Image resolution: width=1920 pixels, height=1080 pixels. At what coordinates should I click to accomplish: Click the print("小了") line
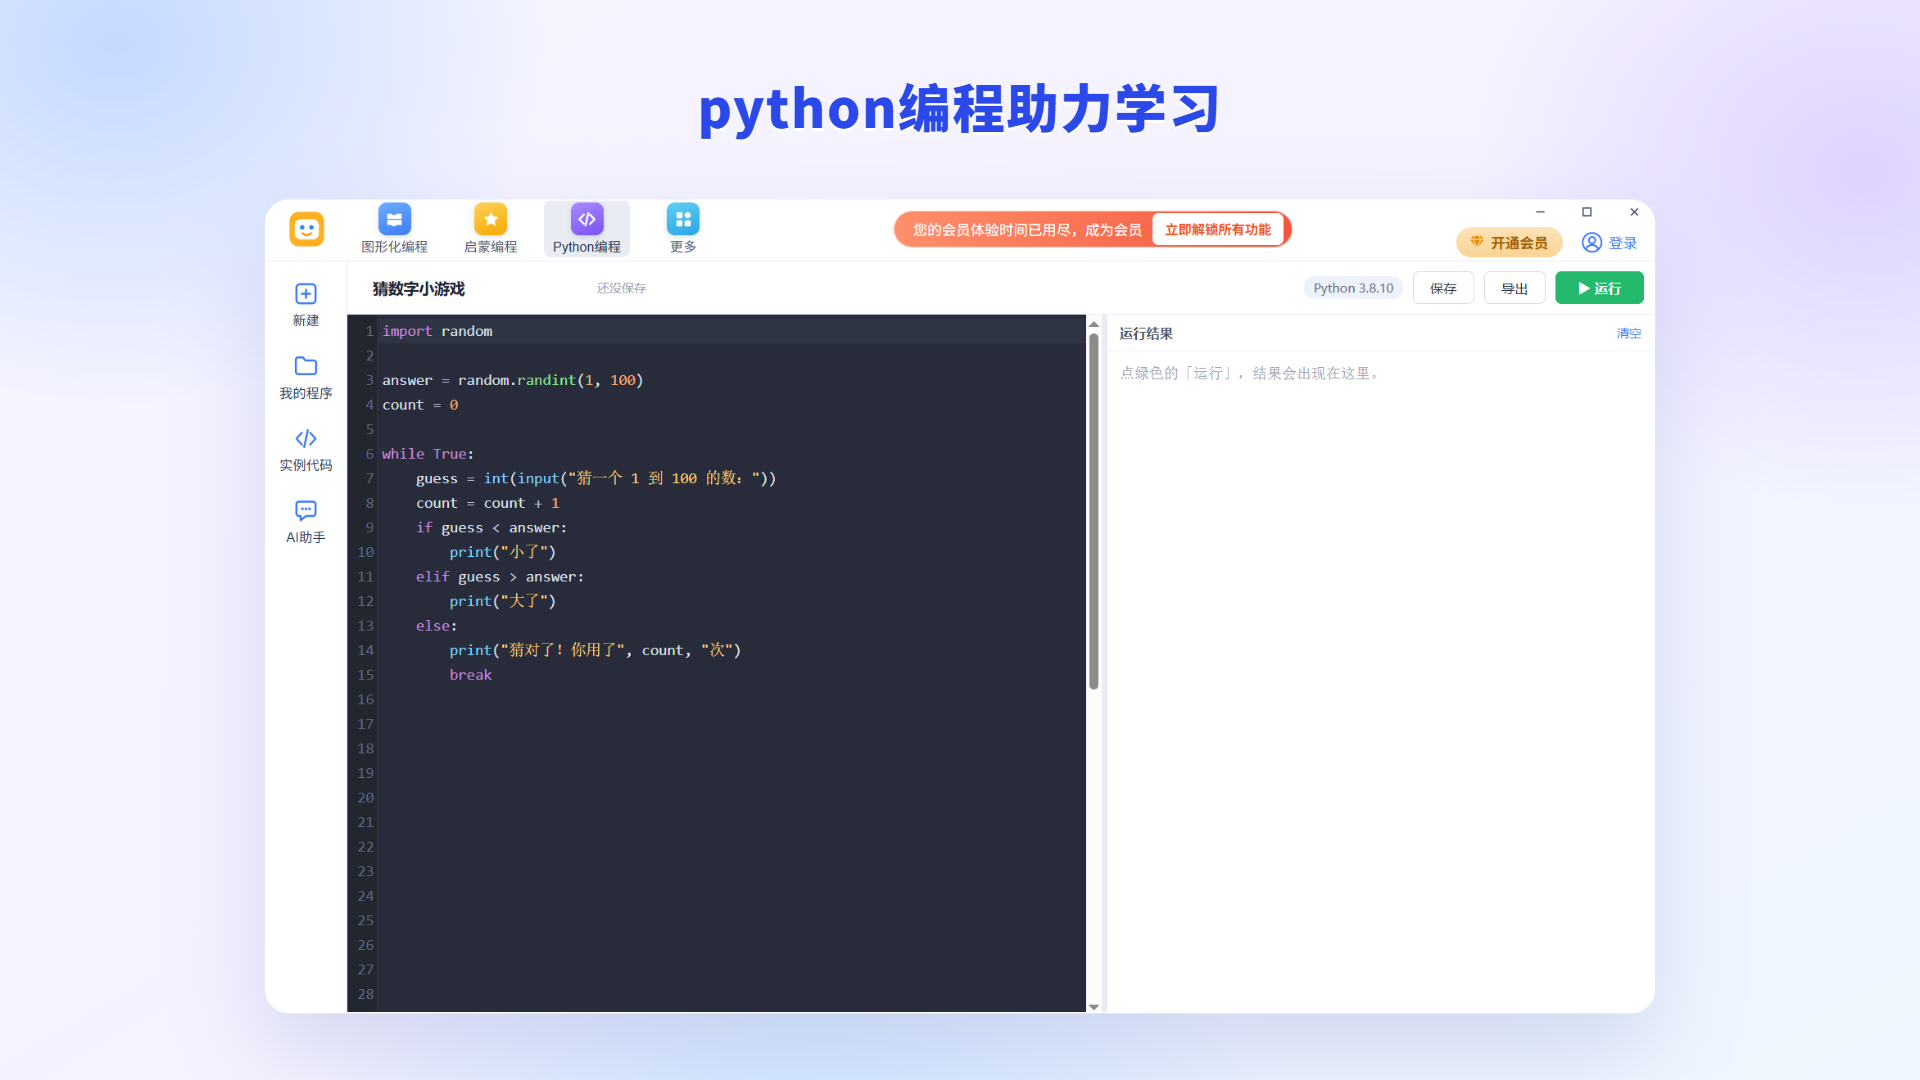click(x=502, y=552)
